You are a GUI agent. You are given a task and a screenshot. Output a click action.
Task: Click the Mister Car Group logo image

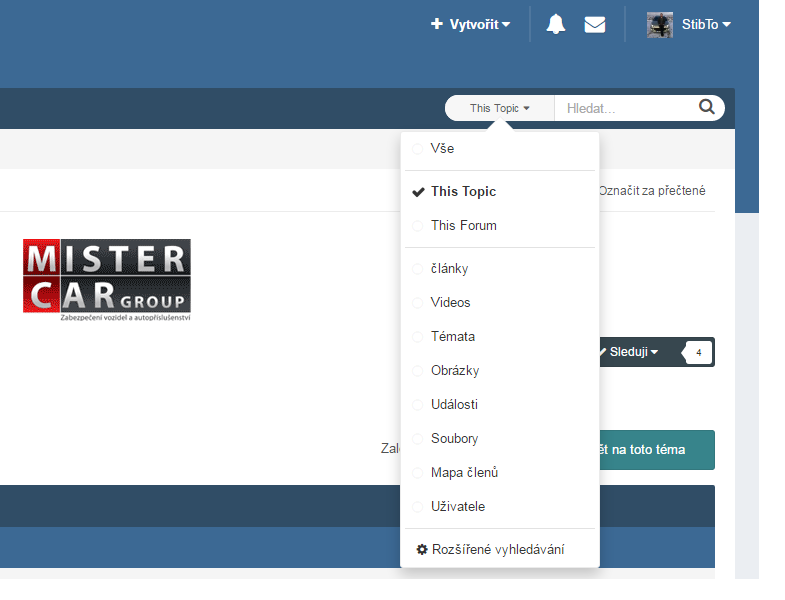click(x=107, y=280)
